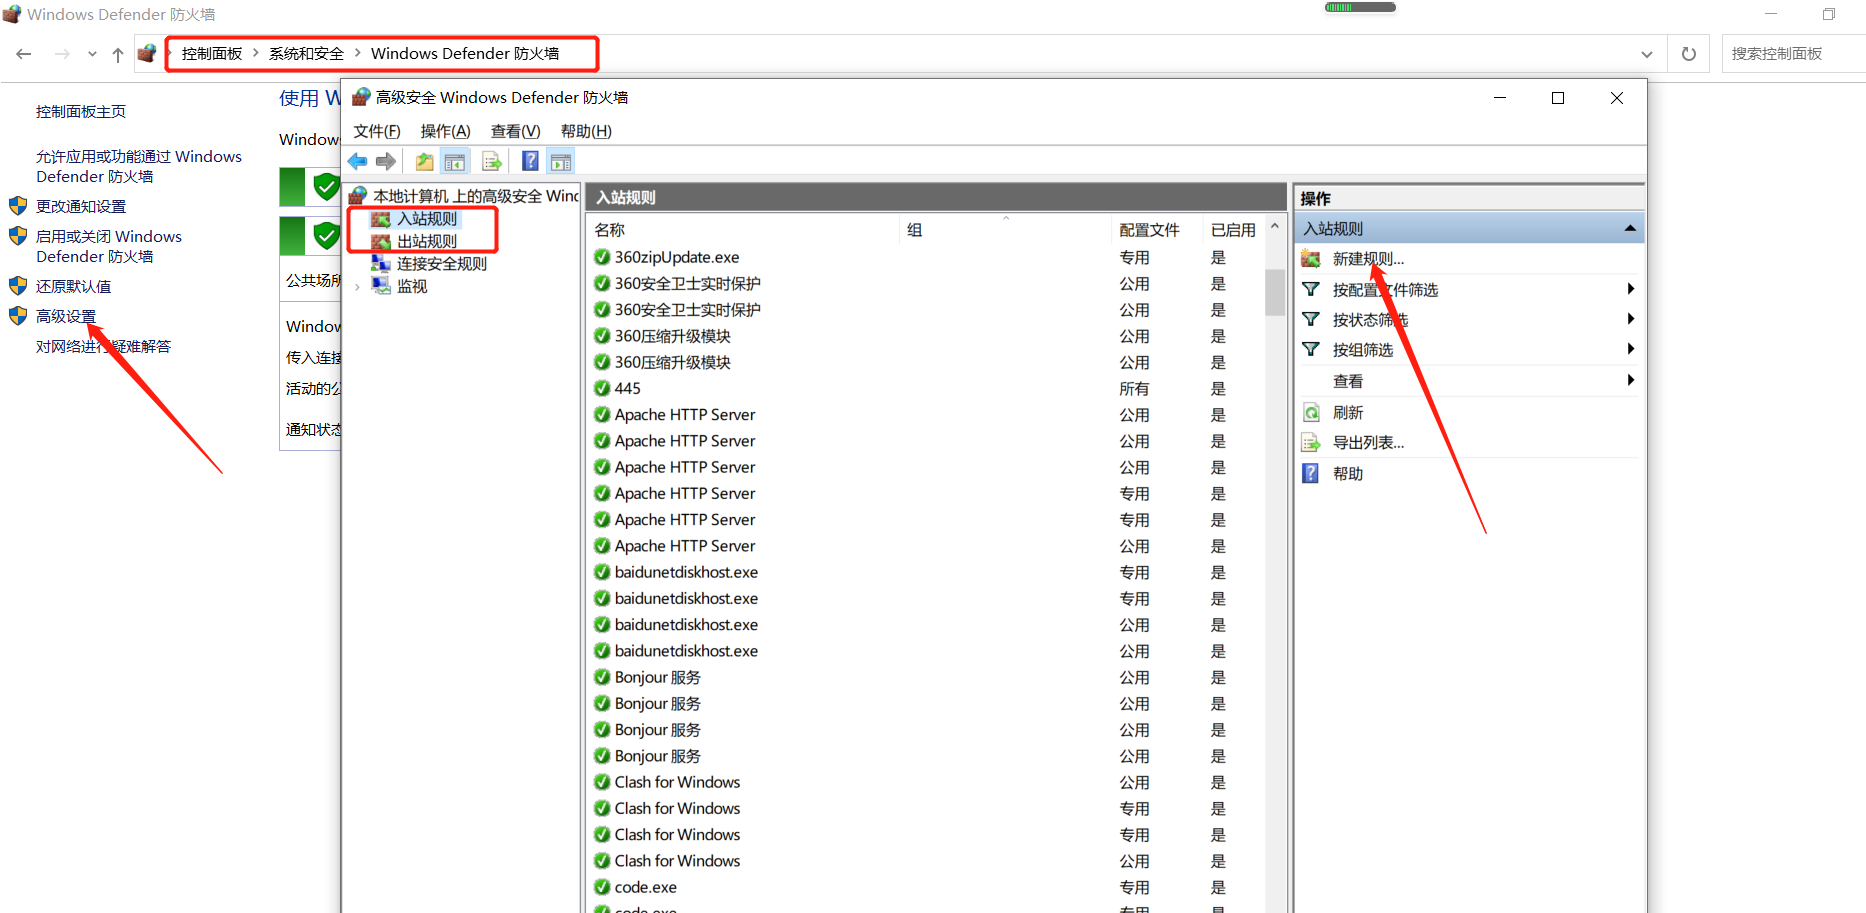Sort rules by the 已启用 column header
Image resolution: width=1866 pixels, height=913 pixels.
1234,230
